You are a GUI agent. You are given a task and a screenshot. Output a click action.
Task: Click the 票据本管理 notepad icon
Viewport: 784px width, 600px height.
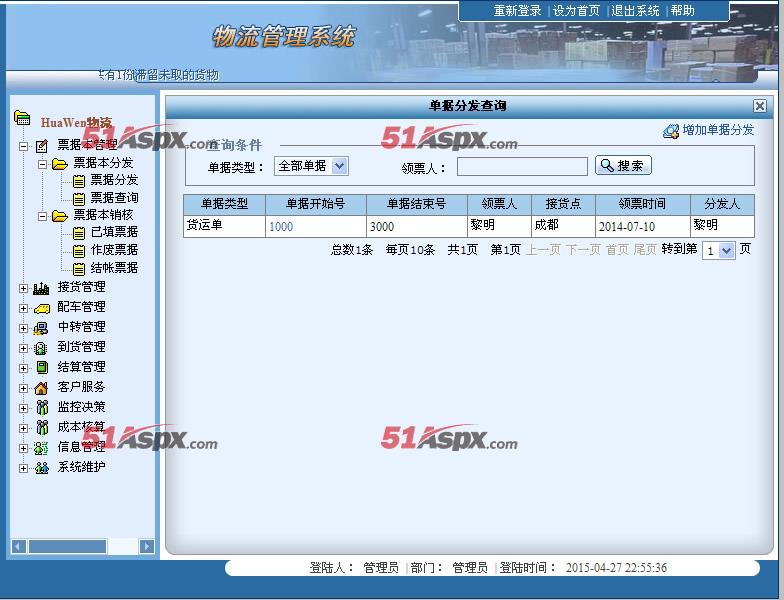pyautogui.click(x=42, y=146)
